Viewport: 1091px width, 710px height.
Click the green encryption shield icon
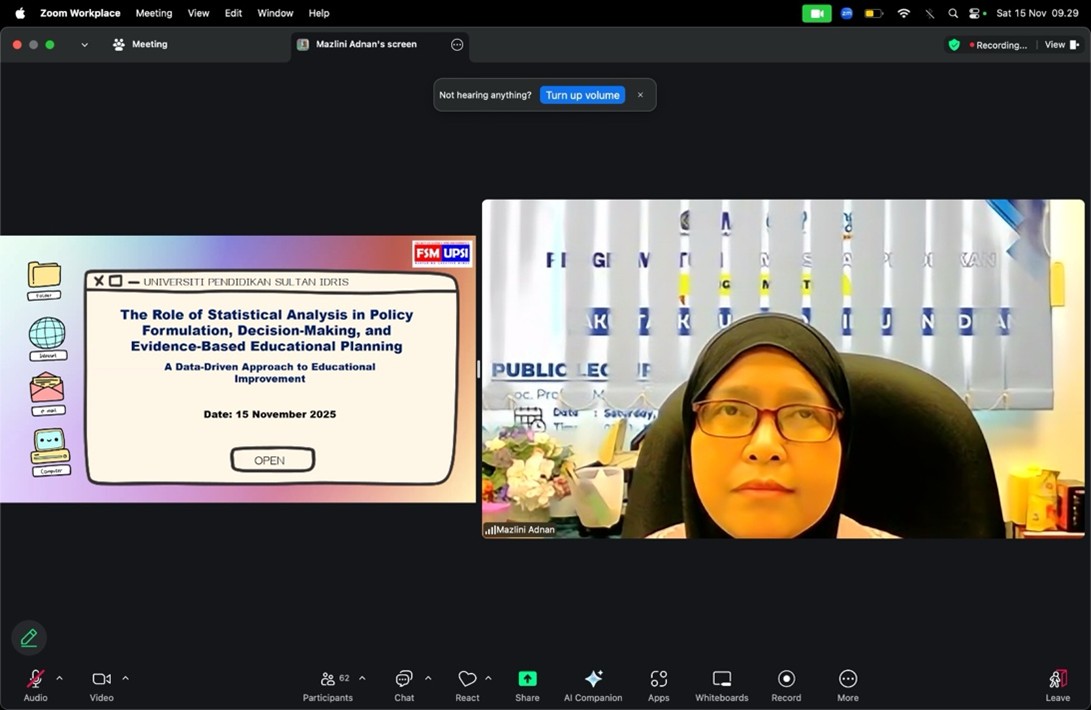[954, 45]
